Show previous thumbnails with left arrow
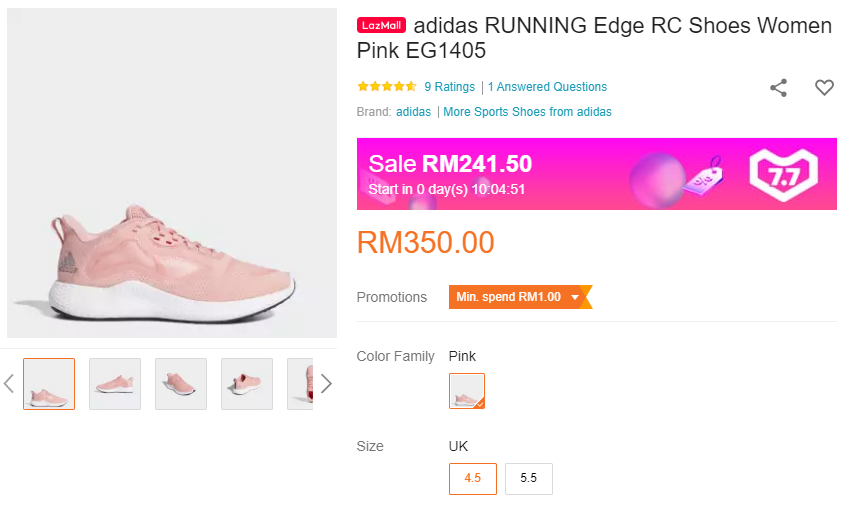Image resolution: width=849 pixels, height=509 pixels. pos(9,384)
